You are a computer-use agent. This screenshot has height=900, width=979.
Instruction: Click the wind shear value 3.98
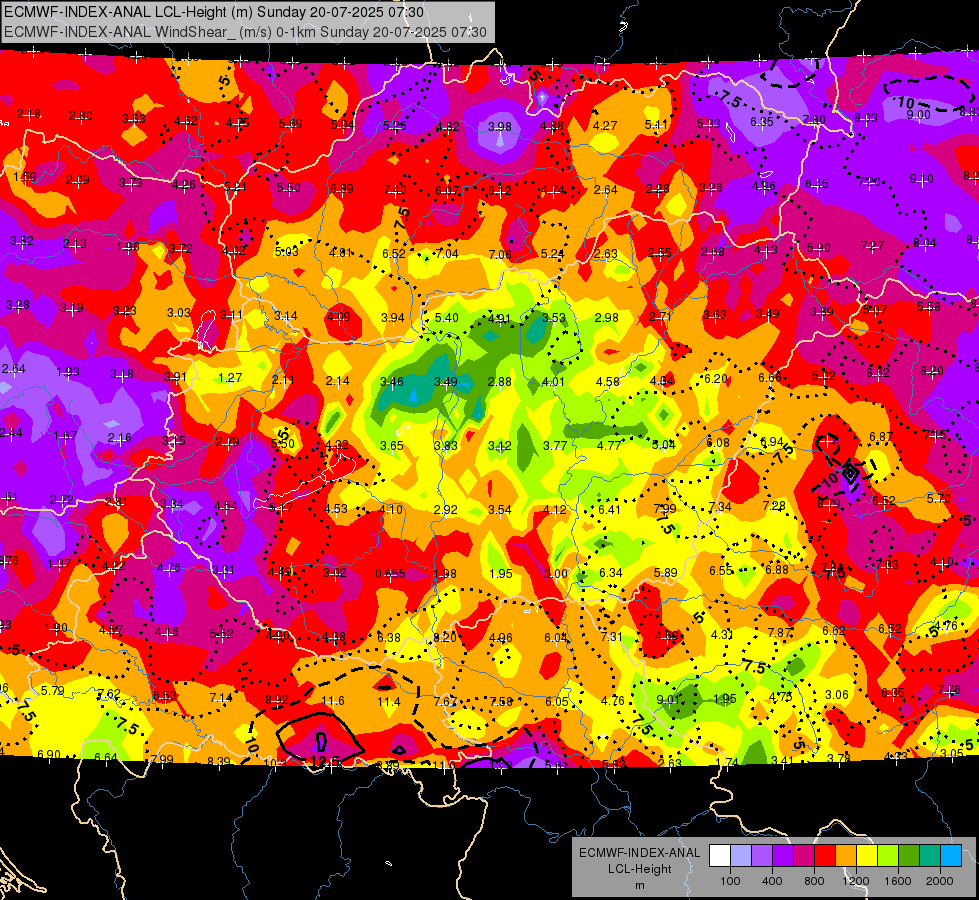pos(499,127)
